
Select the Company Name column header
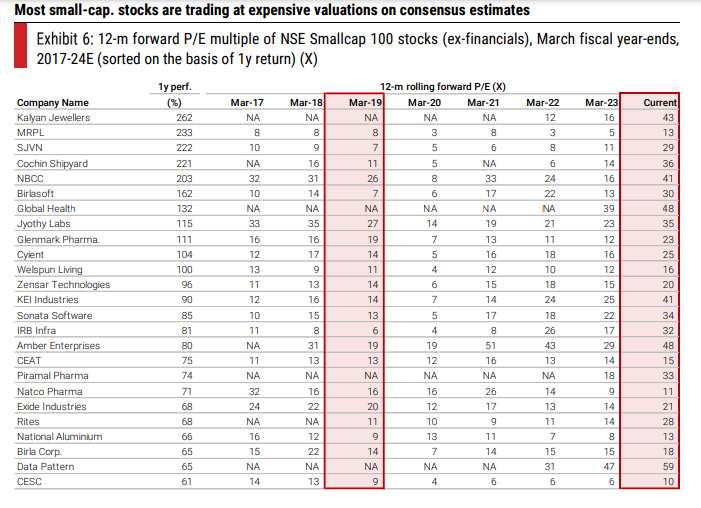click(53, 103)
